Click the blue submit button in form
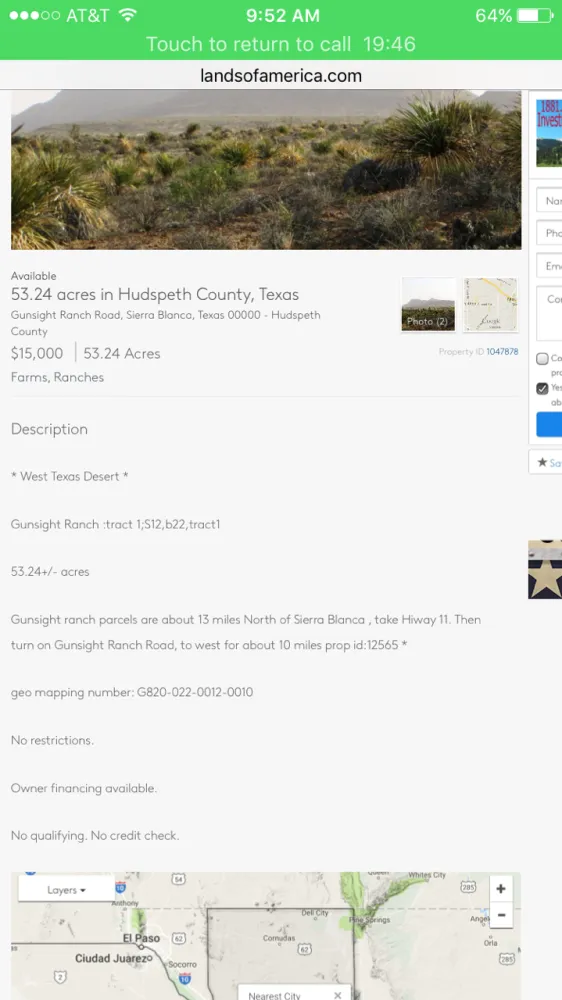Screen dimensions: 562x1000 coord(549,424)
